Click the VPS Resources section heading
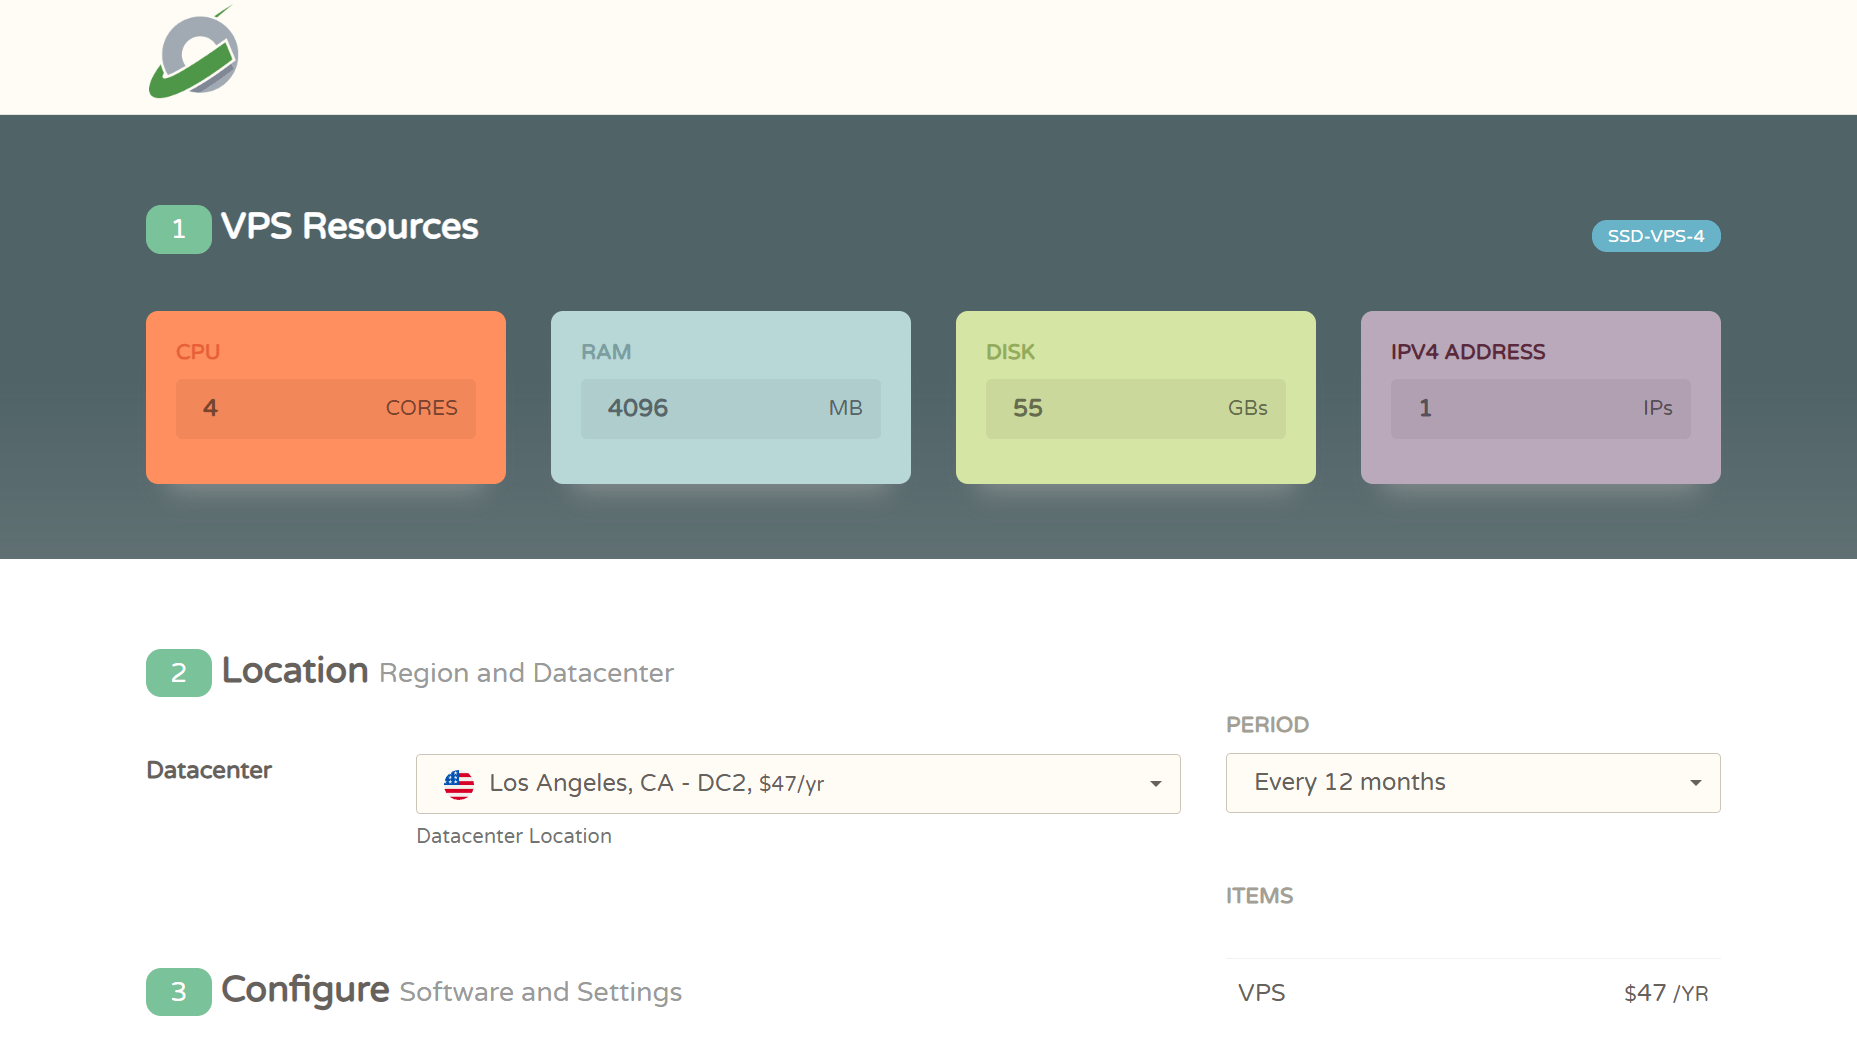This screenshot has width=1857, height=1051. click(349, 227)
